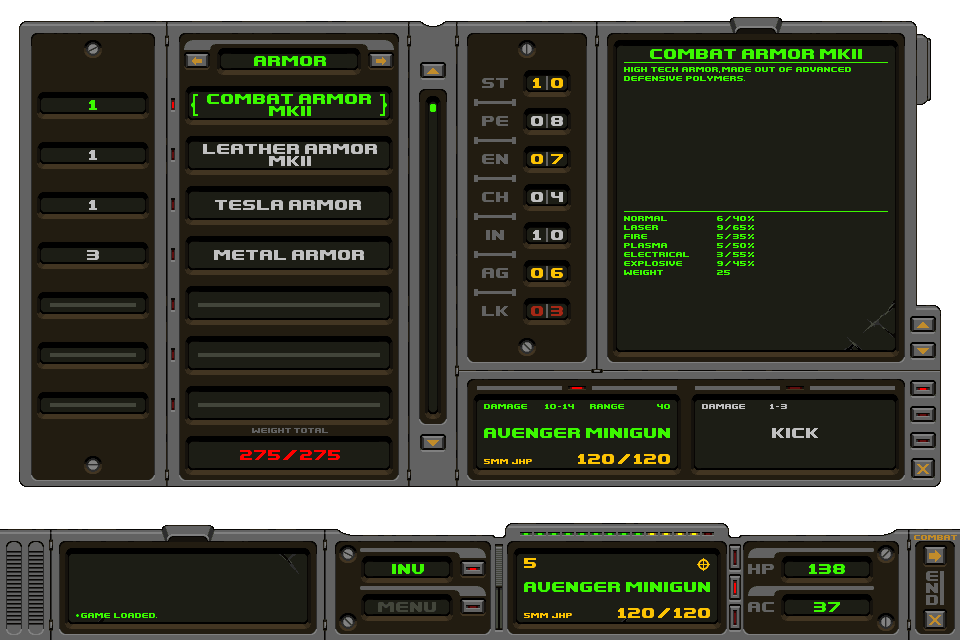This screenshot has height=640, width=960.
Task: Click quantity 1 beside Combat Armor MKII
Action: click(x=92, y=105)
